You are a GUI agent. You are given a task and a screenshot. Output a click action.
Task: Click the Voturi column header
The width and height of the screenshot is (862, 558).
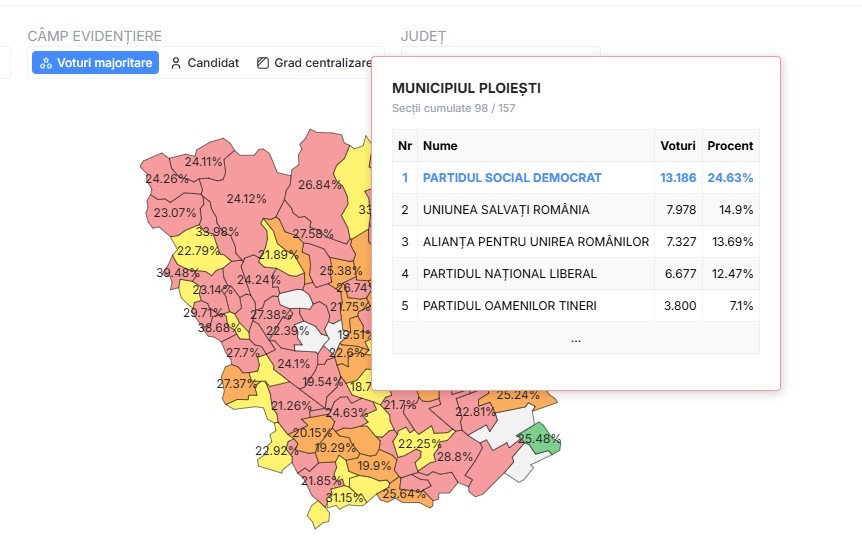(x=678, y=146)
